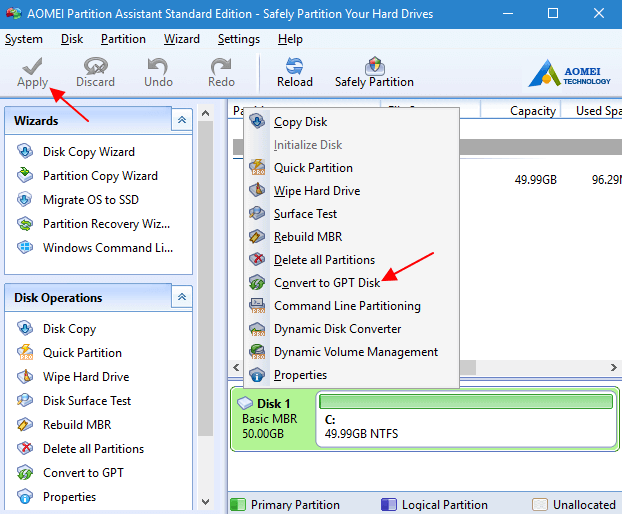This screenshot has height=514, width=622.
Task: Click Disk 1 Basic MBR block
Action: tap(273, 419)
